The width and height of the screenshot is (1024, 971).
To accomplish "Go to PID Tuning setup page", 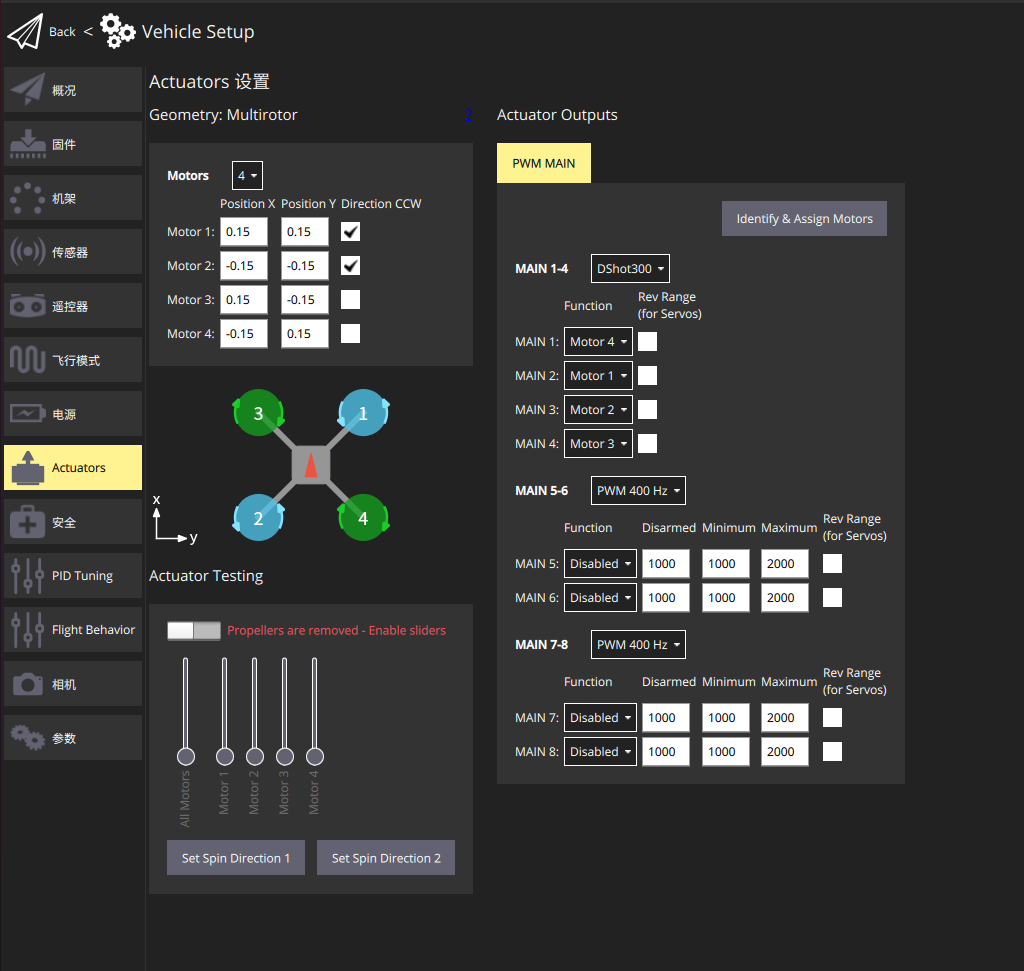I will coord(73,575).
